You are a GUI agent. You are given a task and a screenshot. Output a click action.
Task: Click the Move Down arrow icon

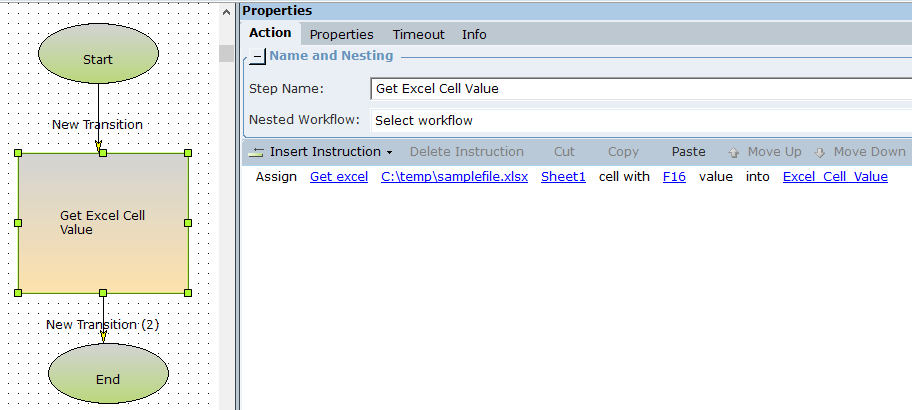tap(820, 153)
